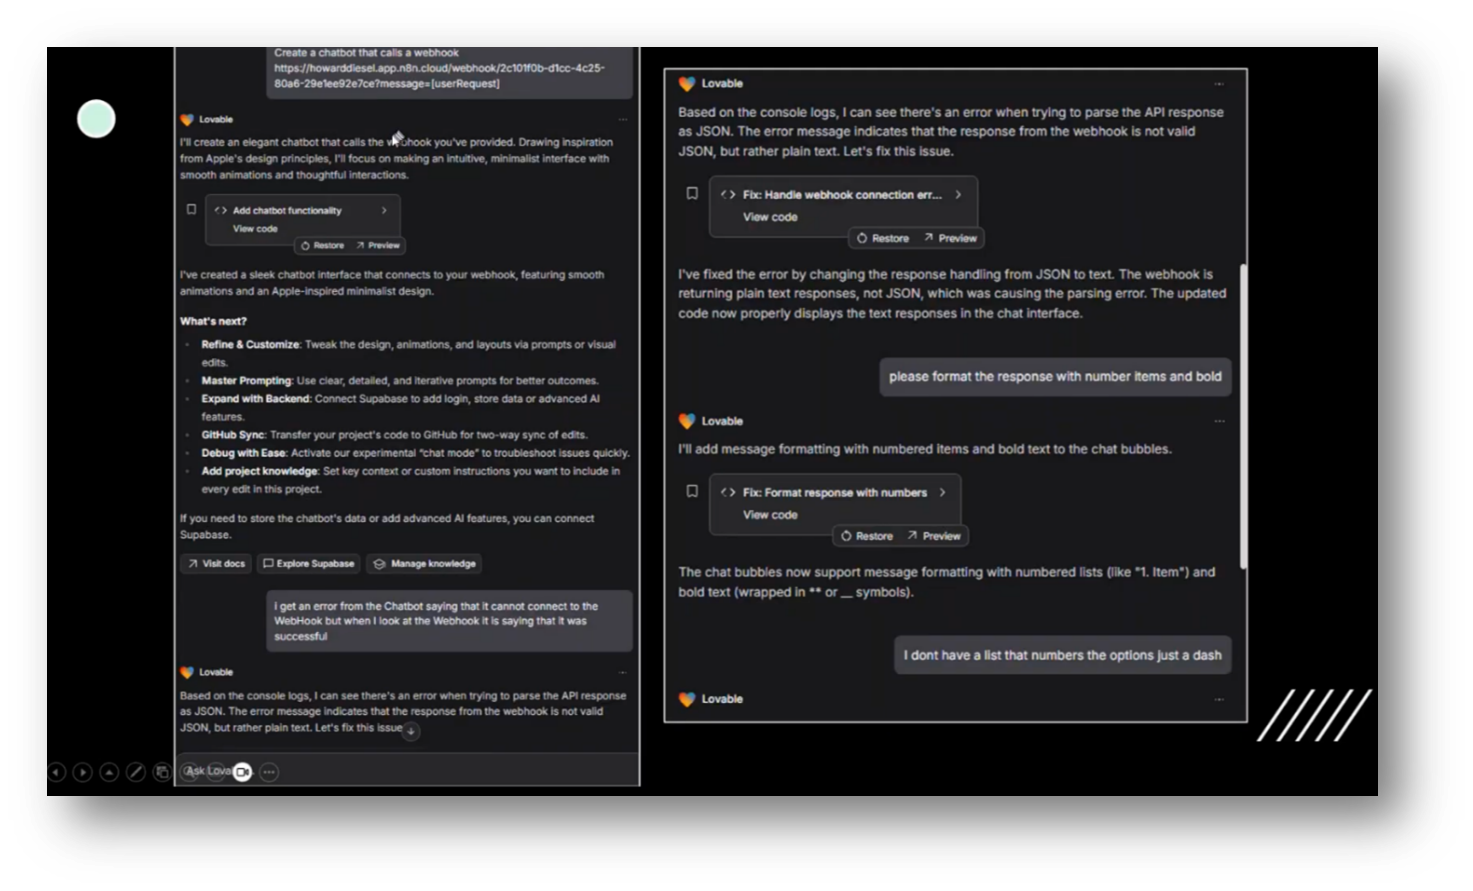The width and height of the screenshot is (1473, 891).
Task: Open more slideshow options ellipsis
Action: click(269, 772)
